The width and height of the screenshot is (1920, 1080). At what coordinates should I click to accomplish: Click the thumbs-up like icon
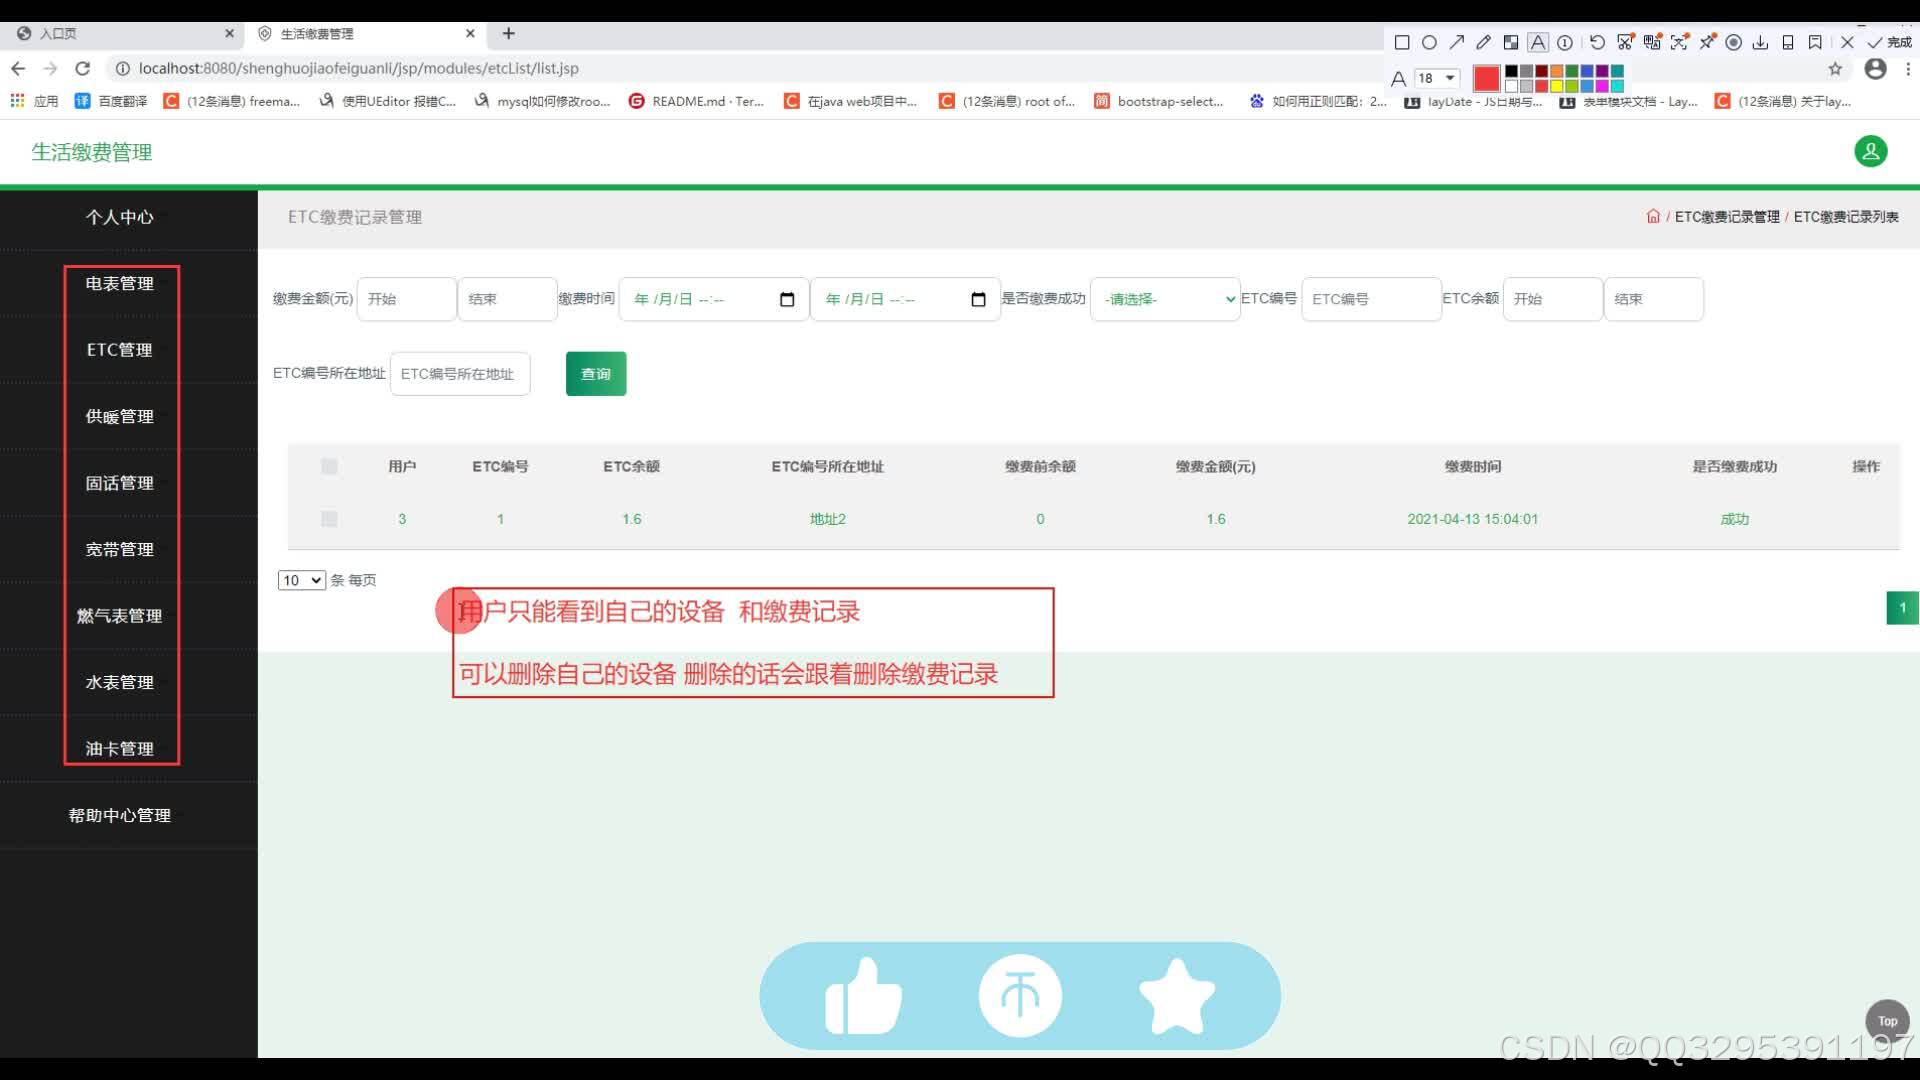[863, 996]
